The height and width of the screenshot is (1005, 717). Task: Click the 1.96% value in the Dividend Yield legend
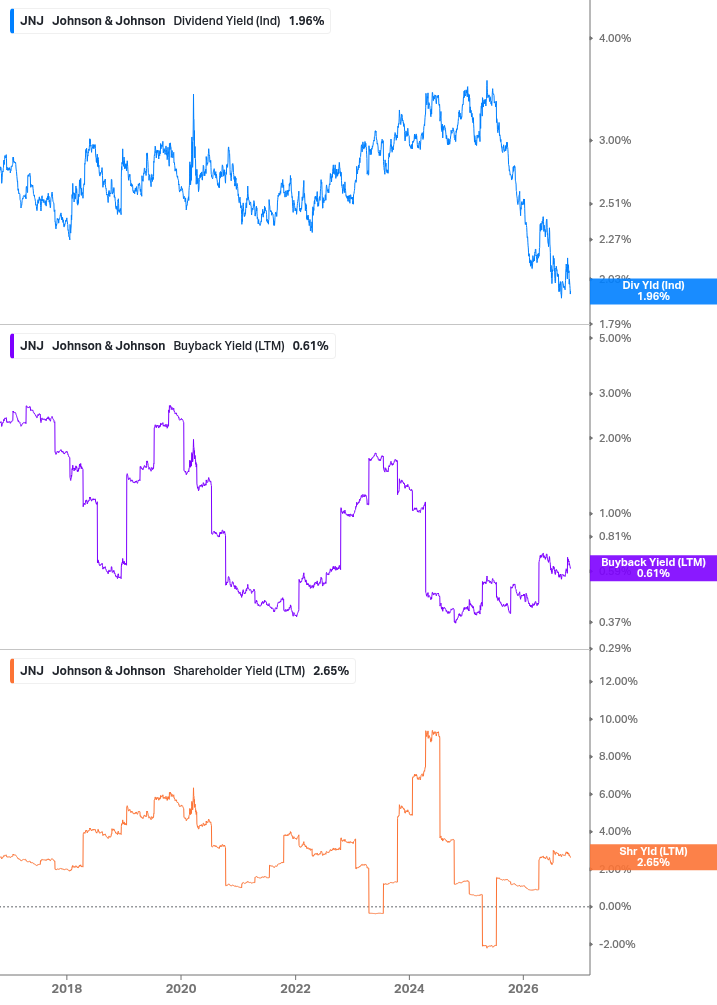pyautogui.click(x=306, y=21)
